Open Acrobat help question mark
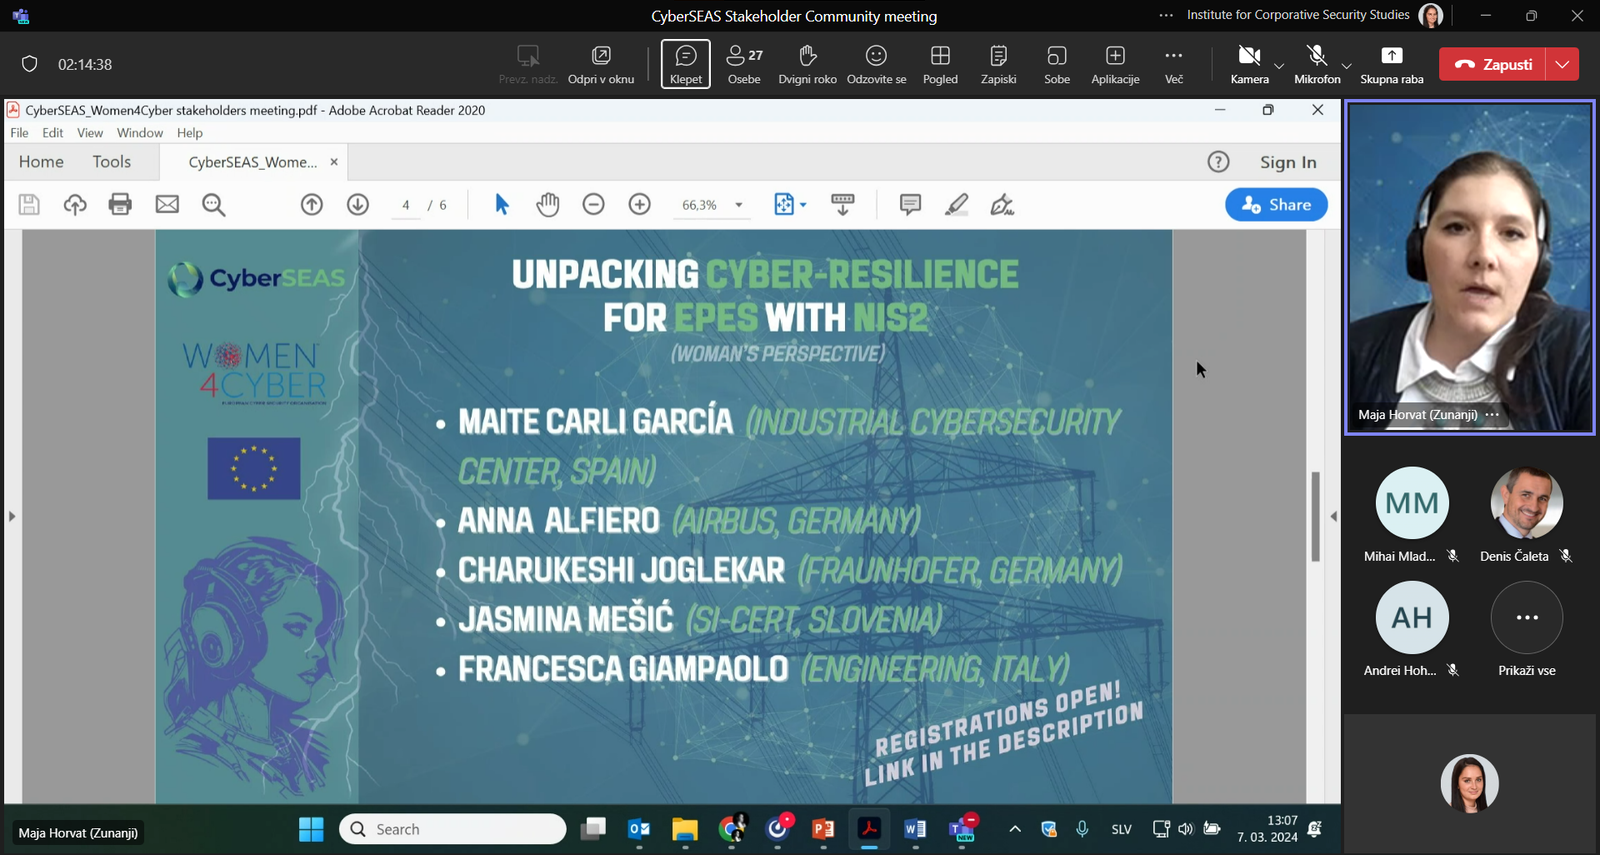The image size is (1600, 855). [1218, 162]
